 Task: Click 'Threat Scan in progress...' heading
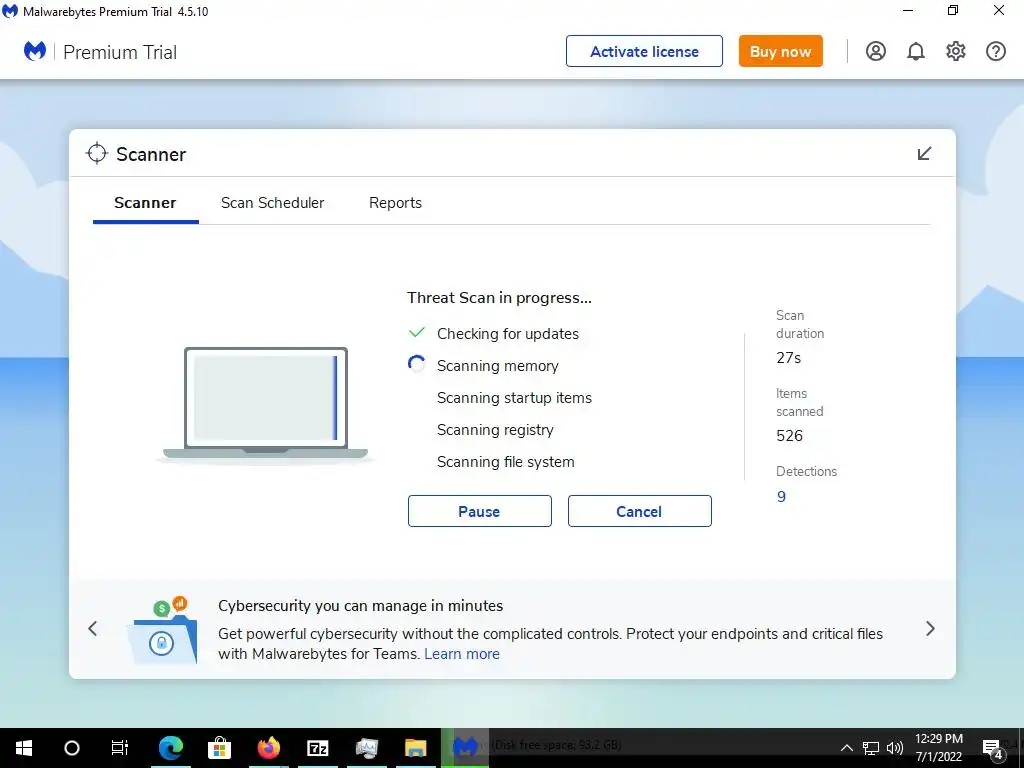coord(499,298)
